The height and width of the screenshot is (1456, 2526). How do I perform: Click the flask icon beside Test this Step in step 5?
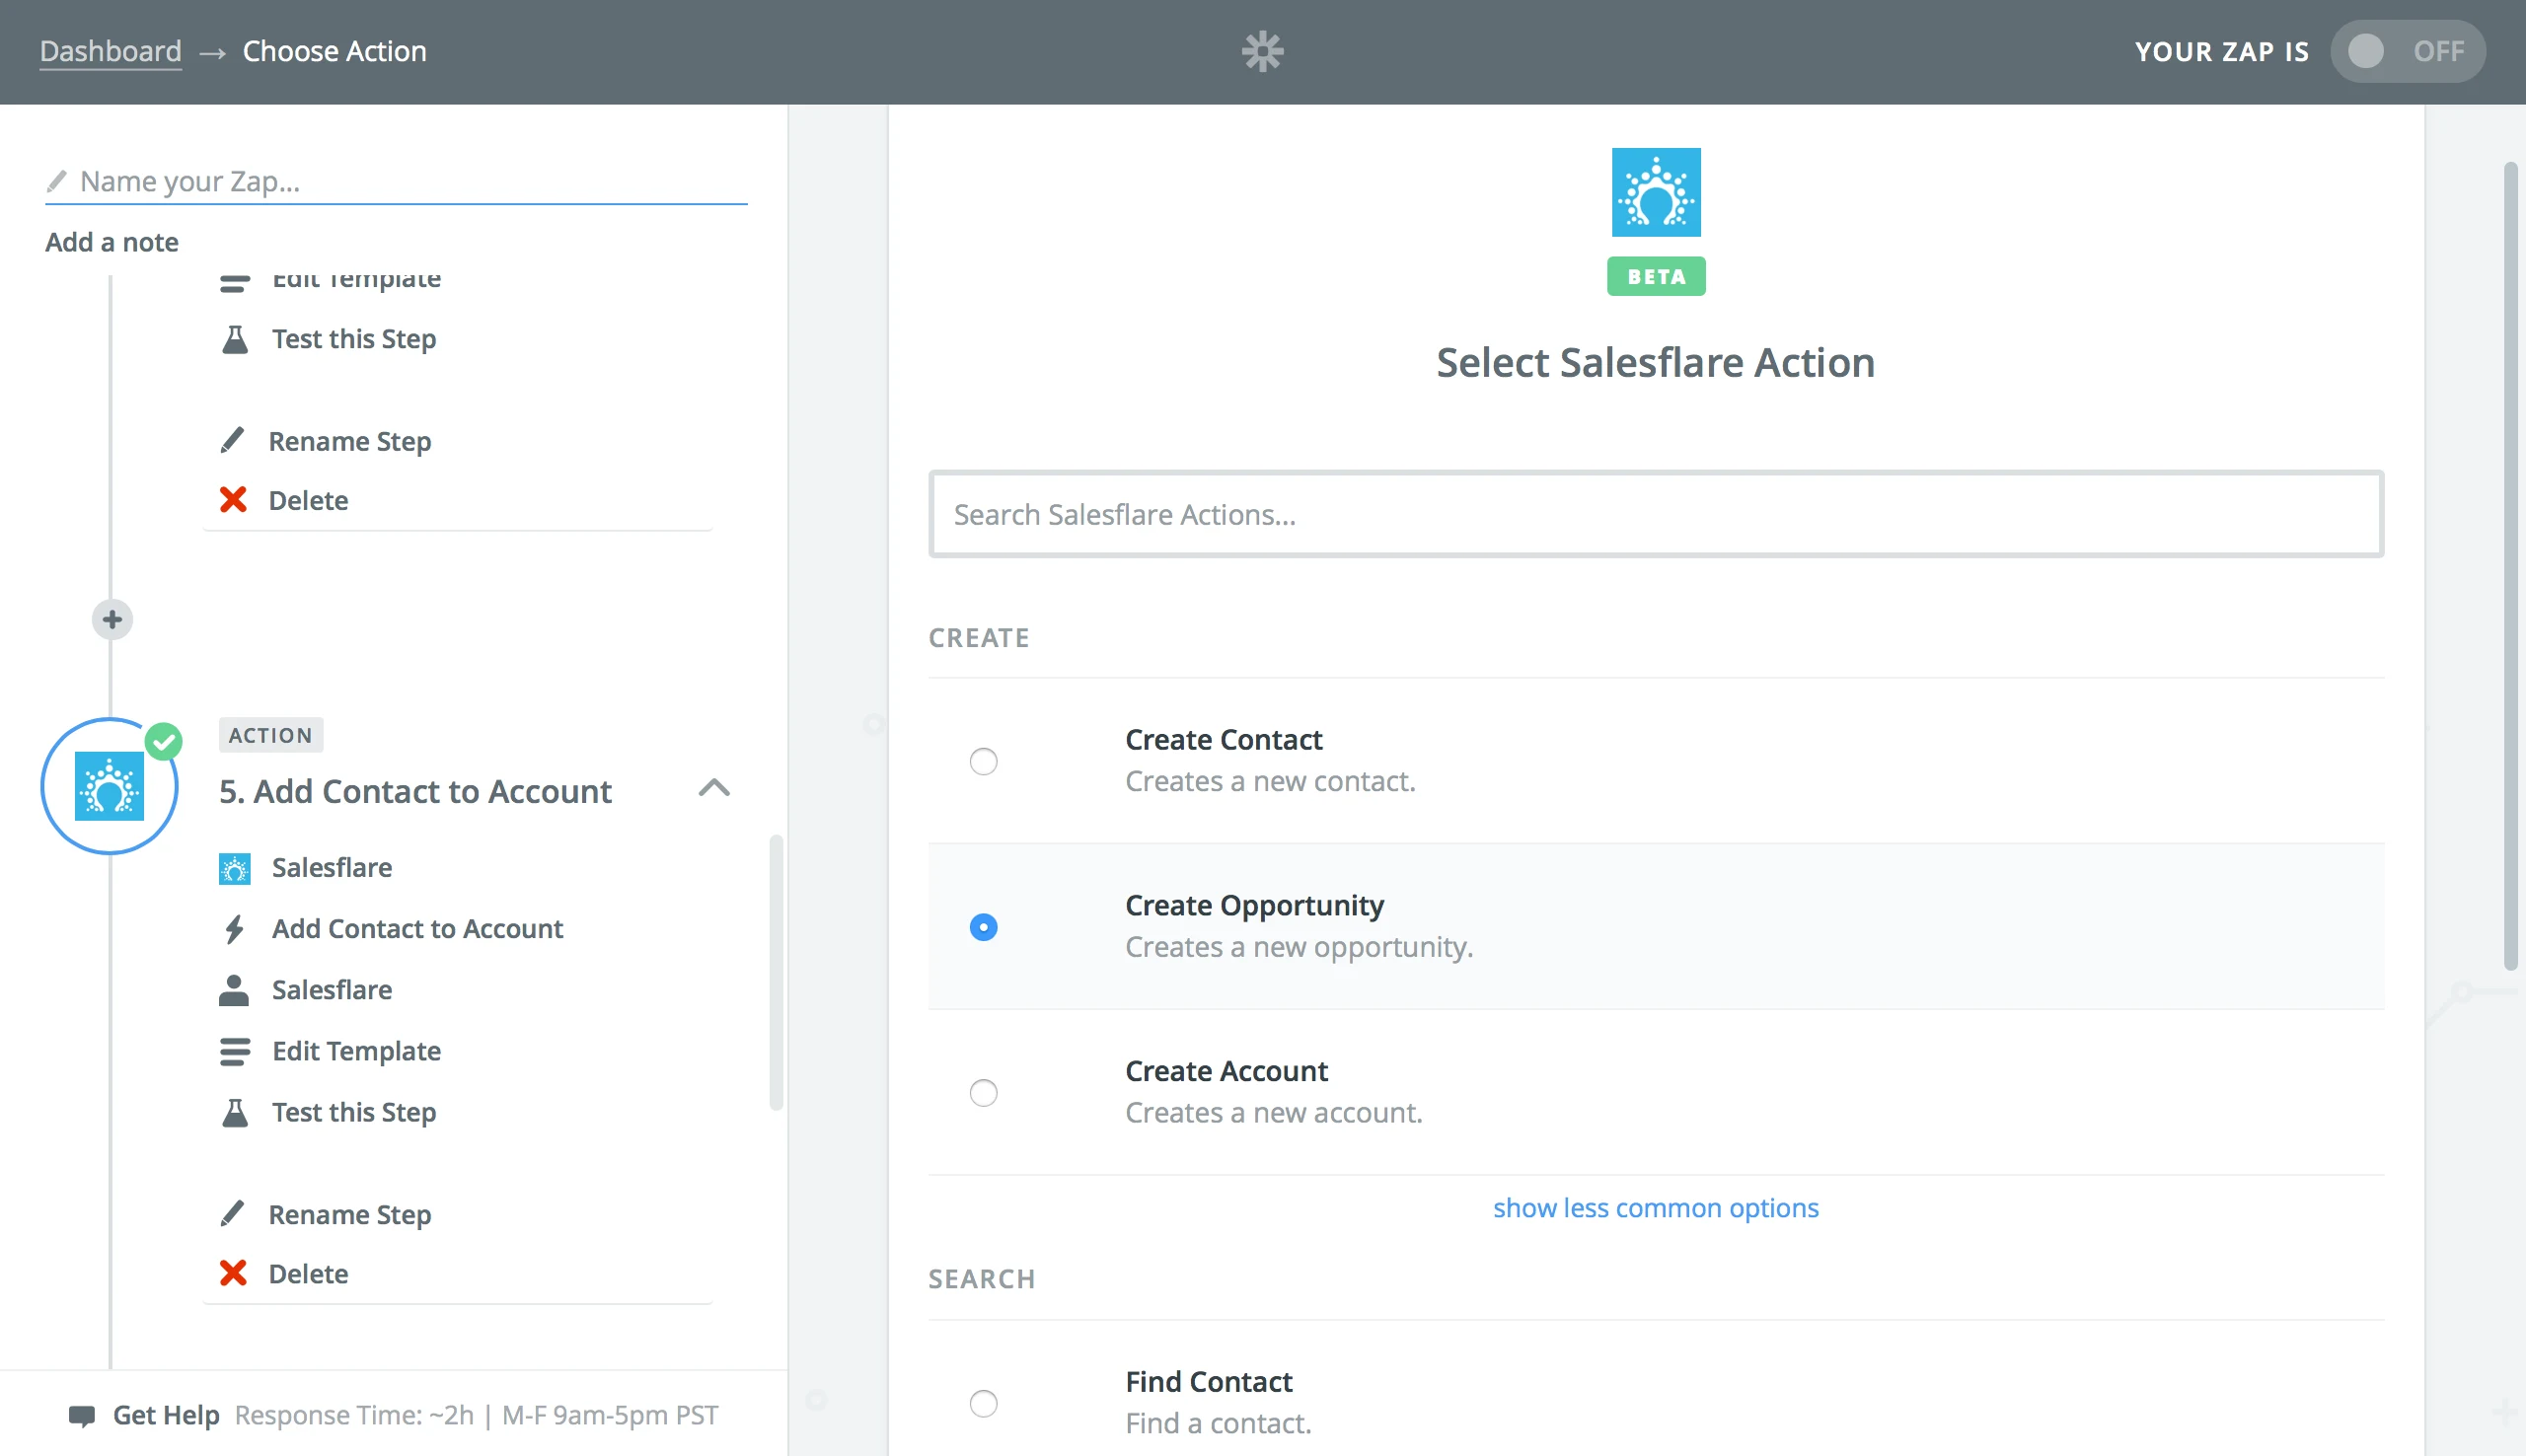click(x=234, y=1112)
